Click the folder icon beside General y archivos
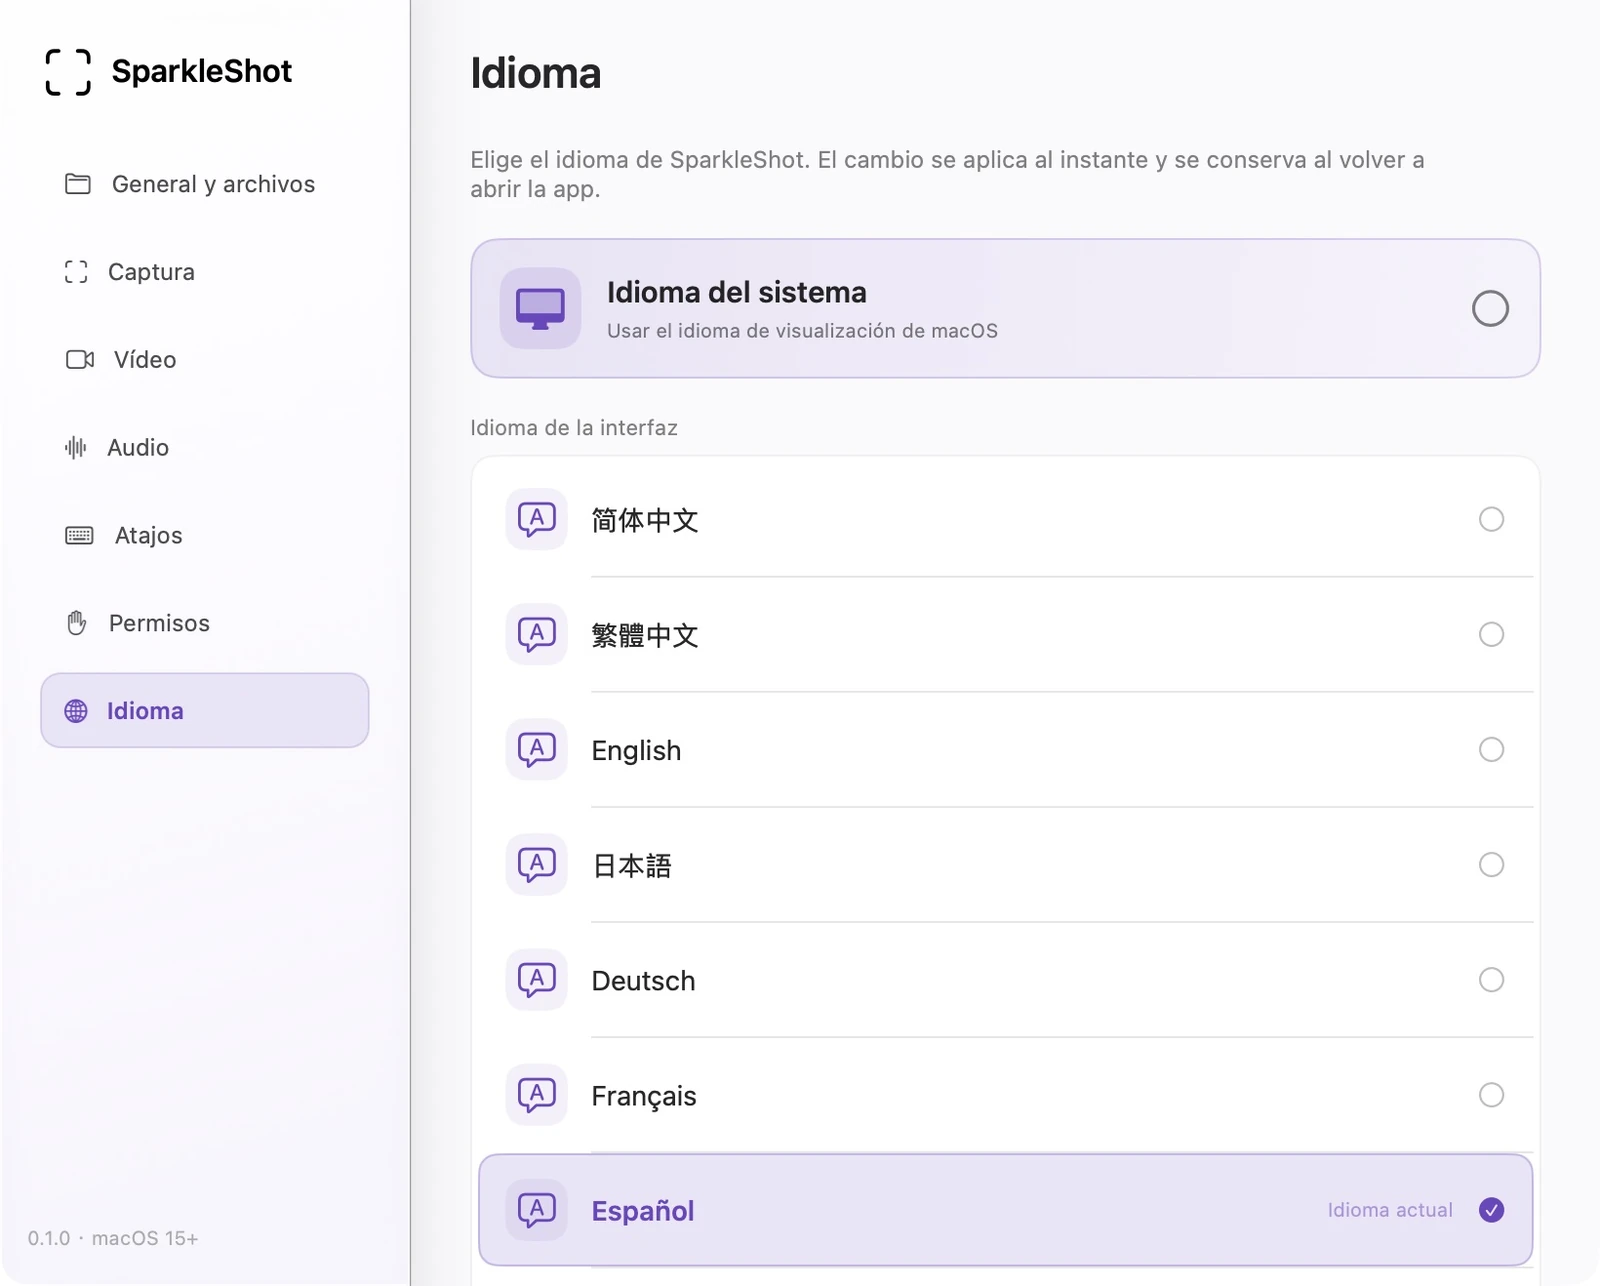This screenshot has height=1286, width=1600. (x=78, y=184)
